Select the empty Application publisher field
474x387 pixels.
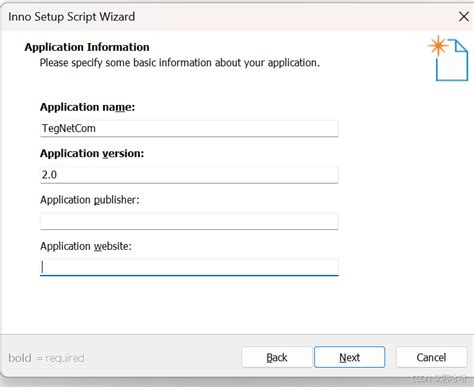tap(189, 221)
